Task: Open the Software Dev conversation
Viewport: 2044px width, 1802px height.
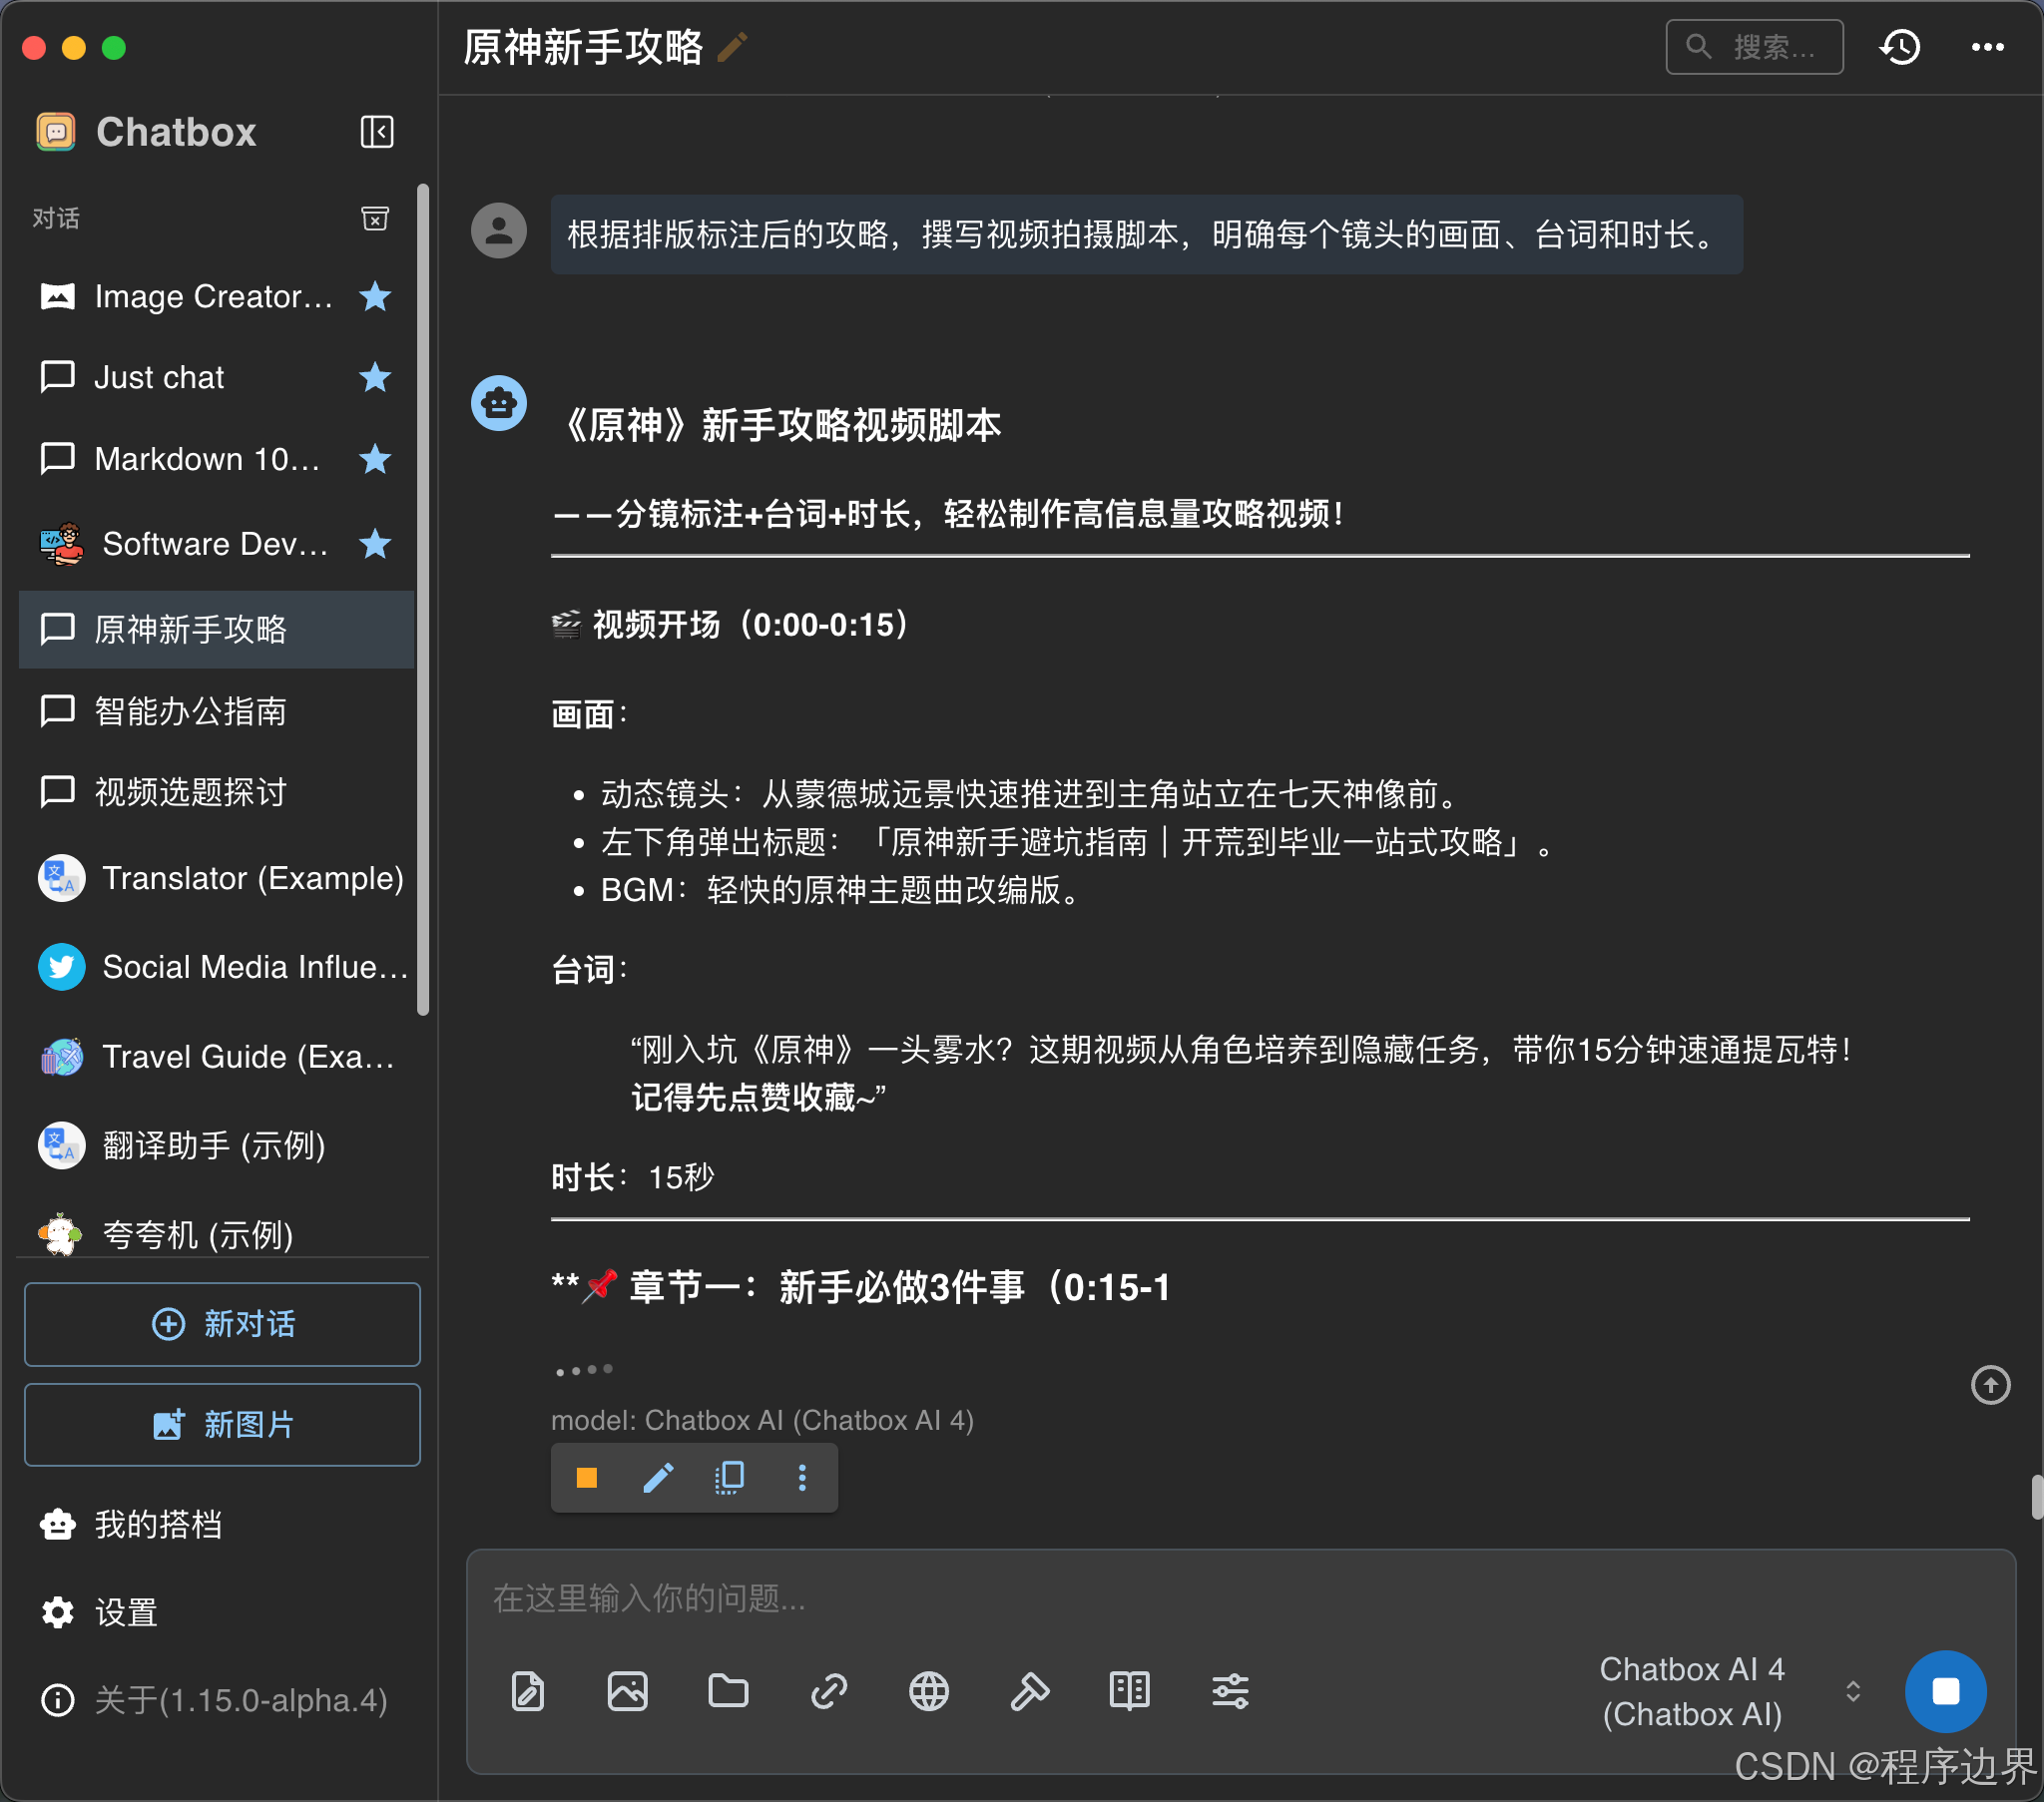Action: pos(216,544)
